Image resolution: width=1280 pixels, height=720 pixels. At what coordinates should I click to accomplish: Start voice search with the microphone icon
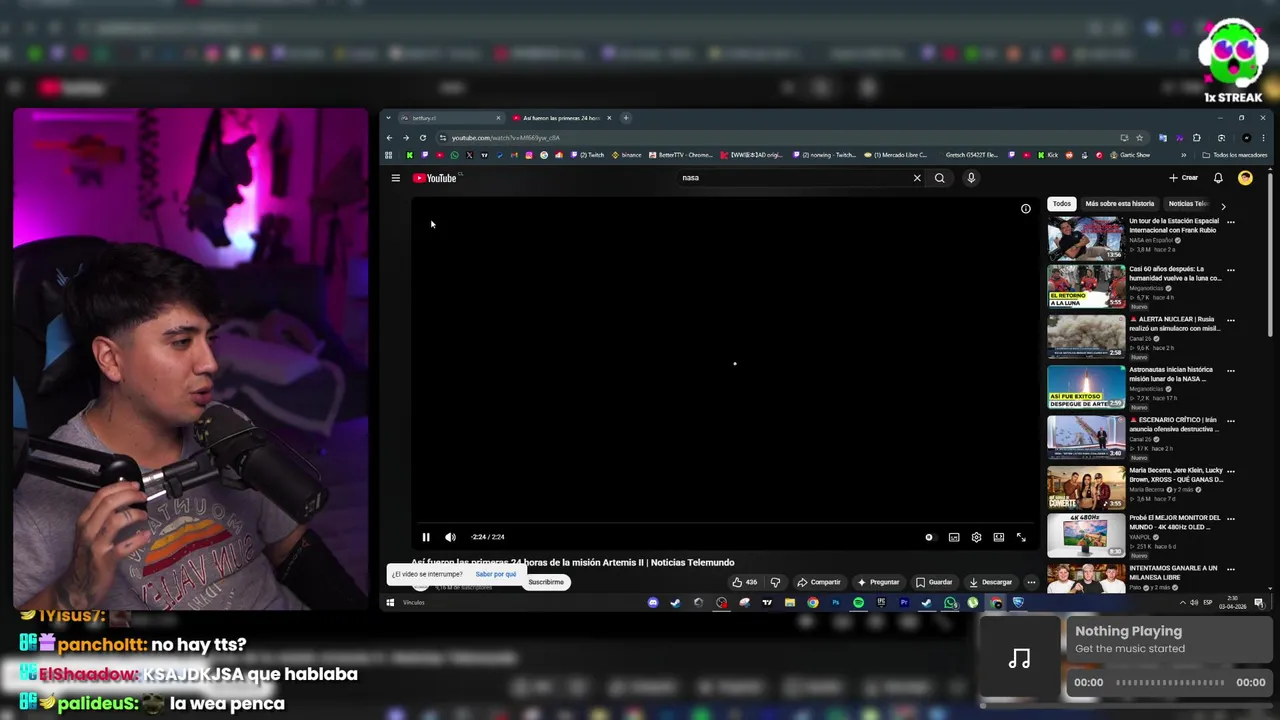coord(971,178)
